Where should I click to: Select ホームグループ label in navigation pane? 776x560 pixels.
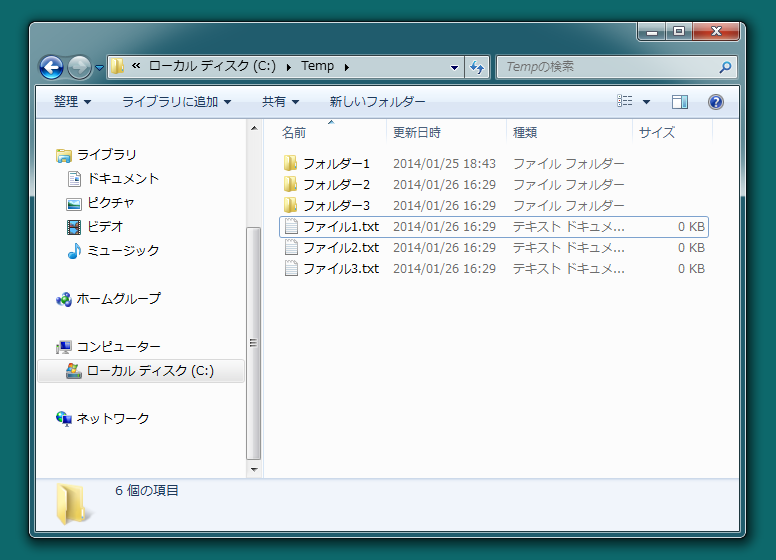click(x=119, y=299)
